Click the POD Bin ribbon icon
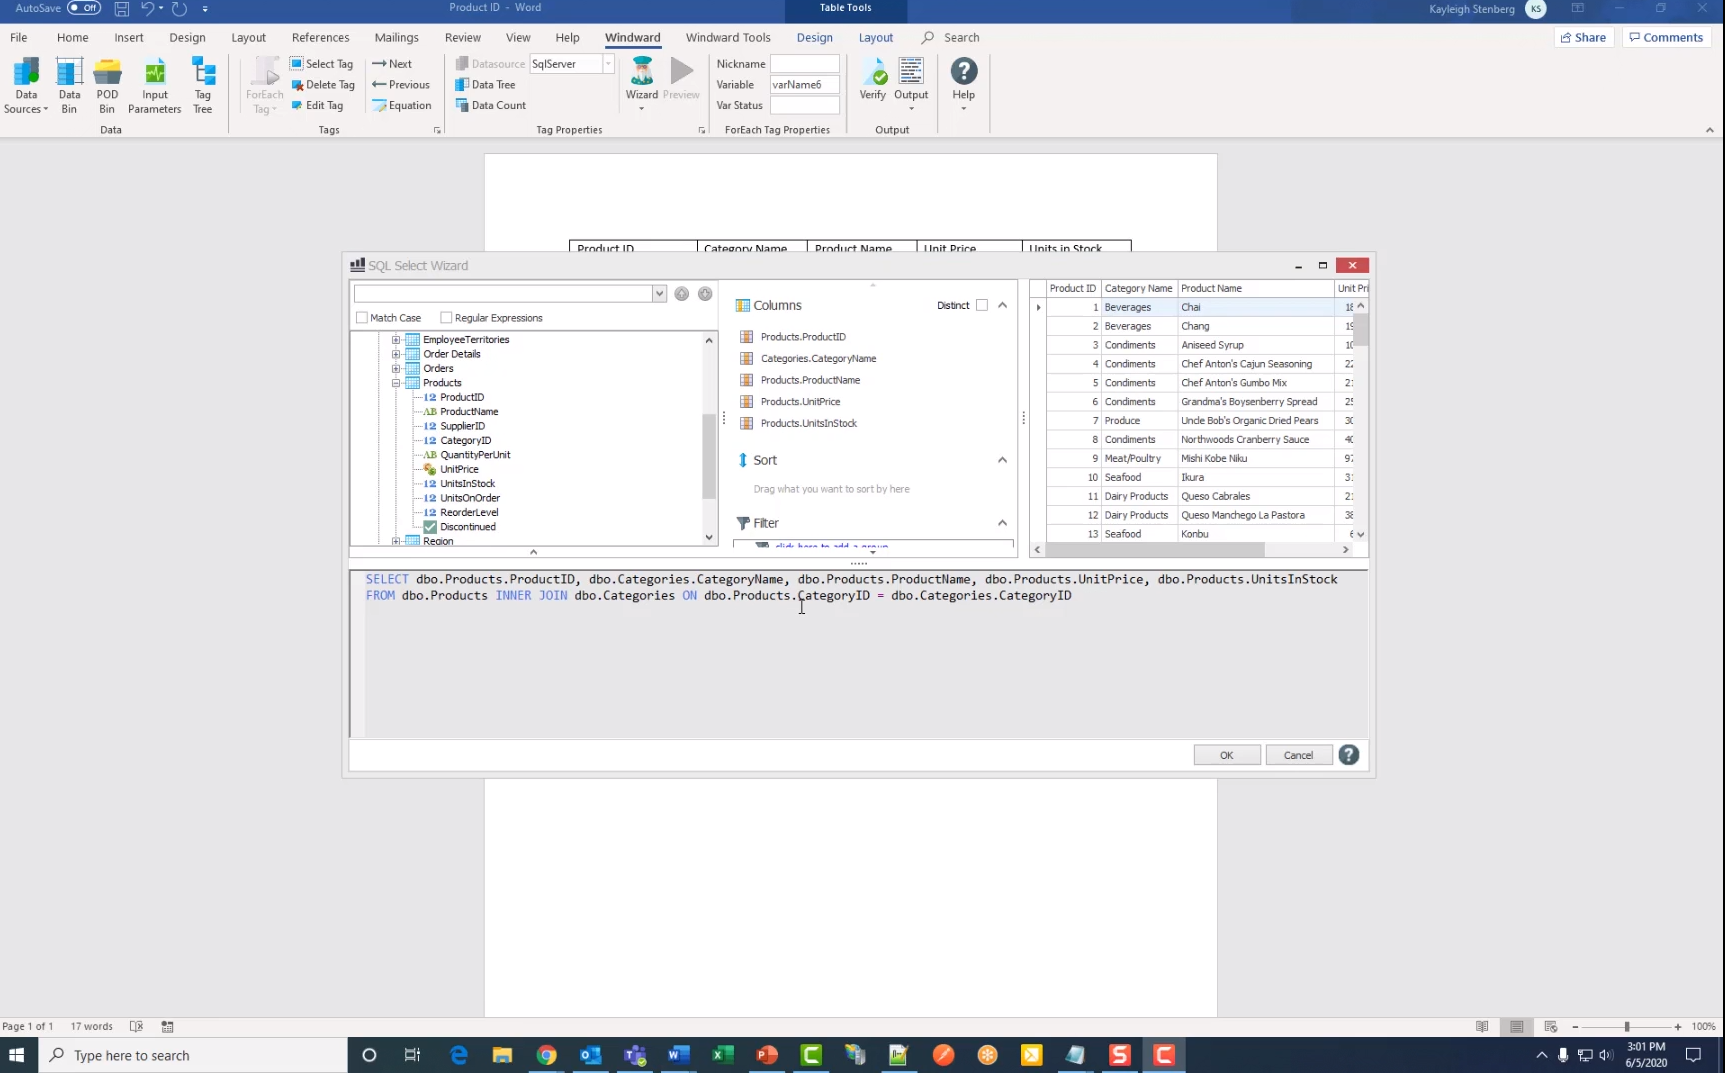Screen dimensions: 1725x1073 pyautogui.click(x=107, y=86)
